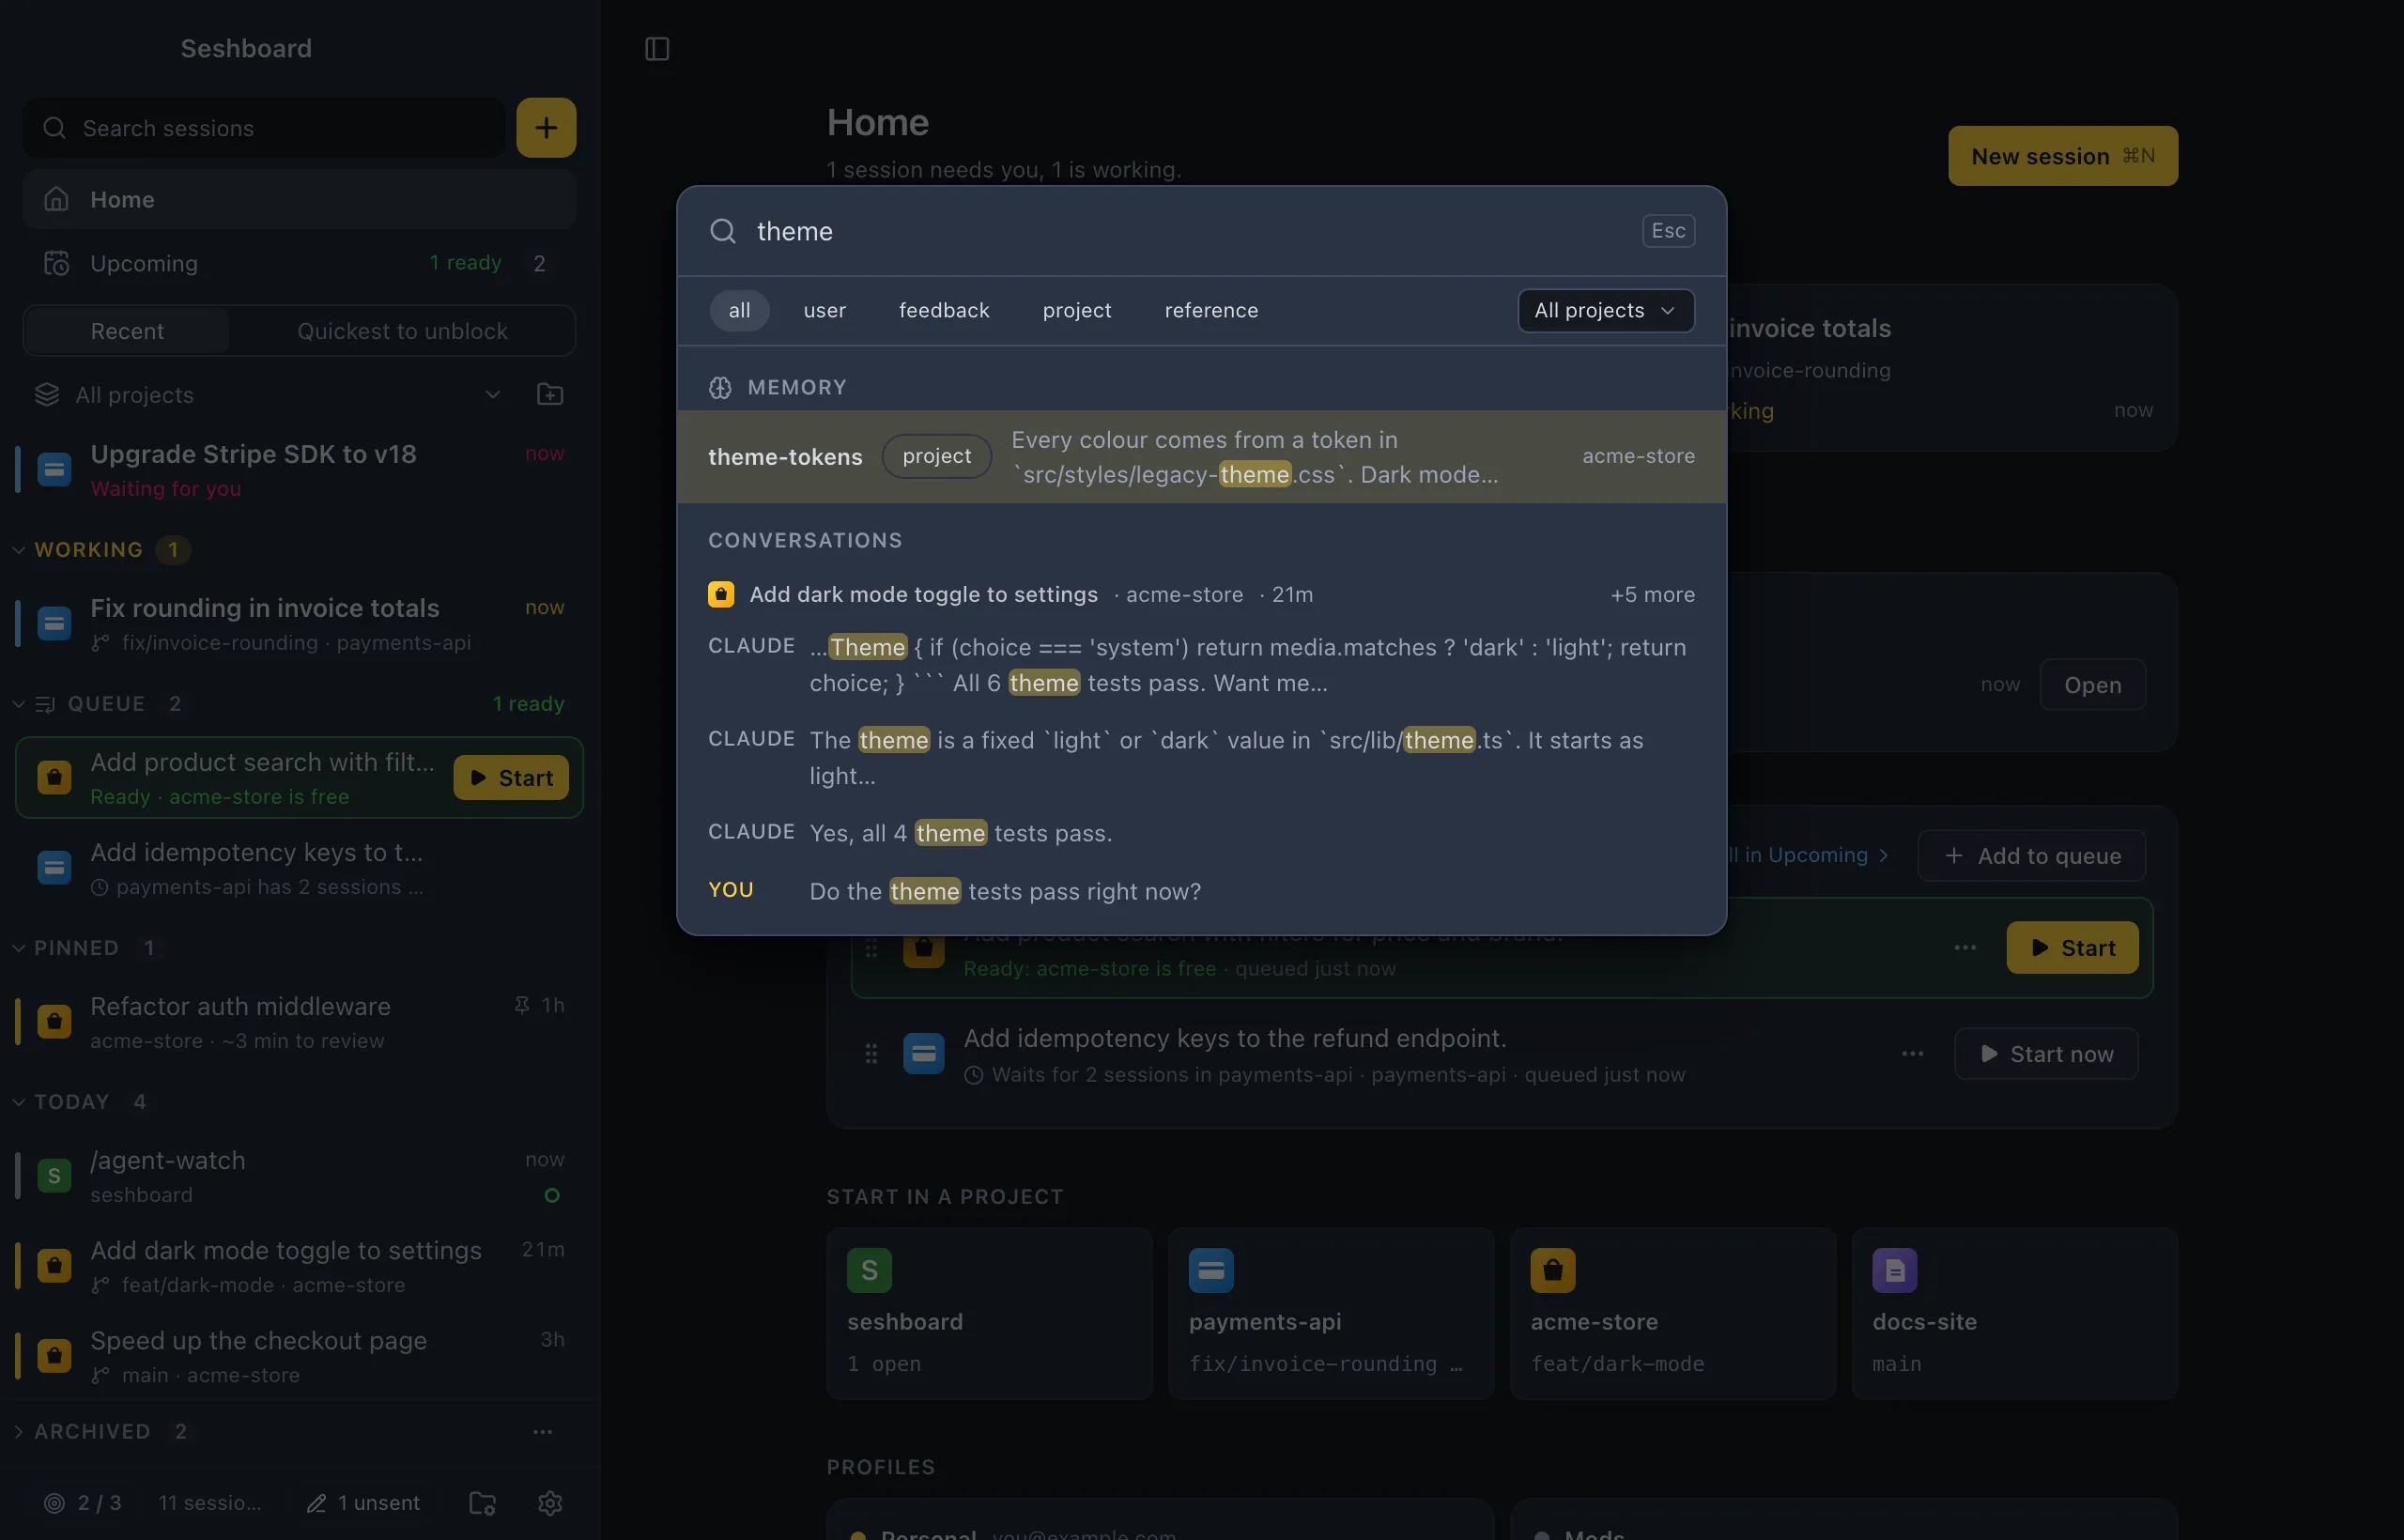Click the Search sessions field
The image size is (2404, 1540).
click(x=264, y=127)
